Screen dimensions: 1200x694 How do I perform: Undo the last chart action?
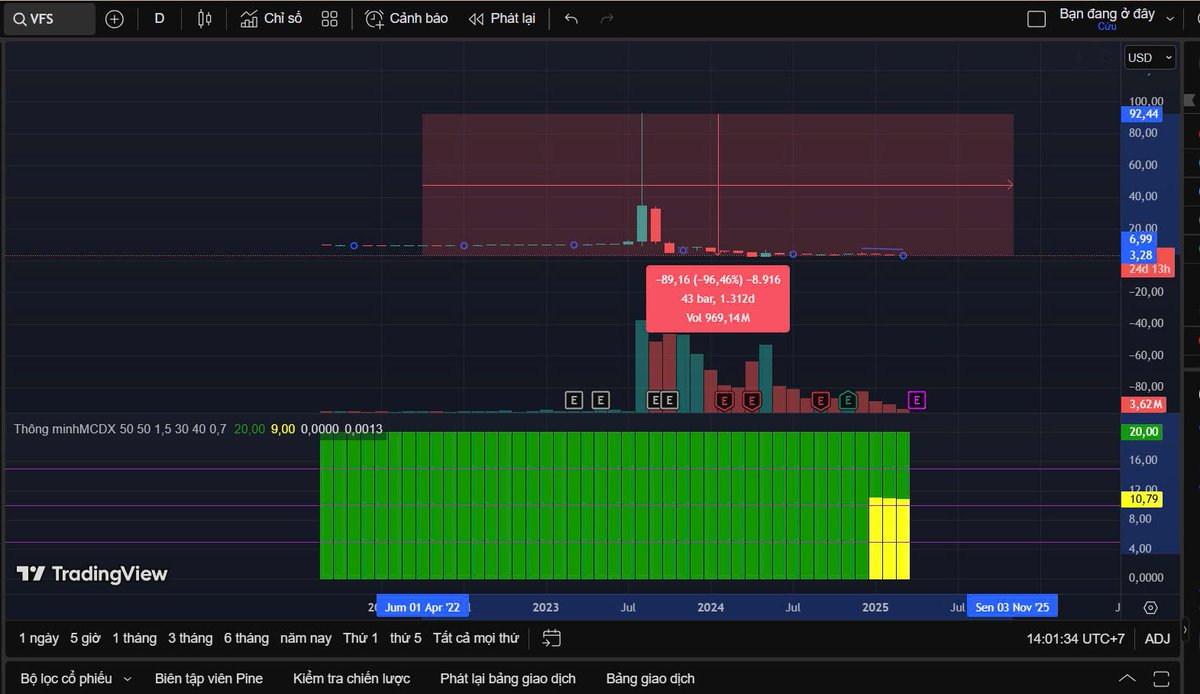[x=571, y=19]
